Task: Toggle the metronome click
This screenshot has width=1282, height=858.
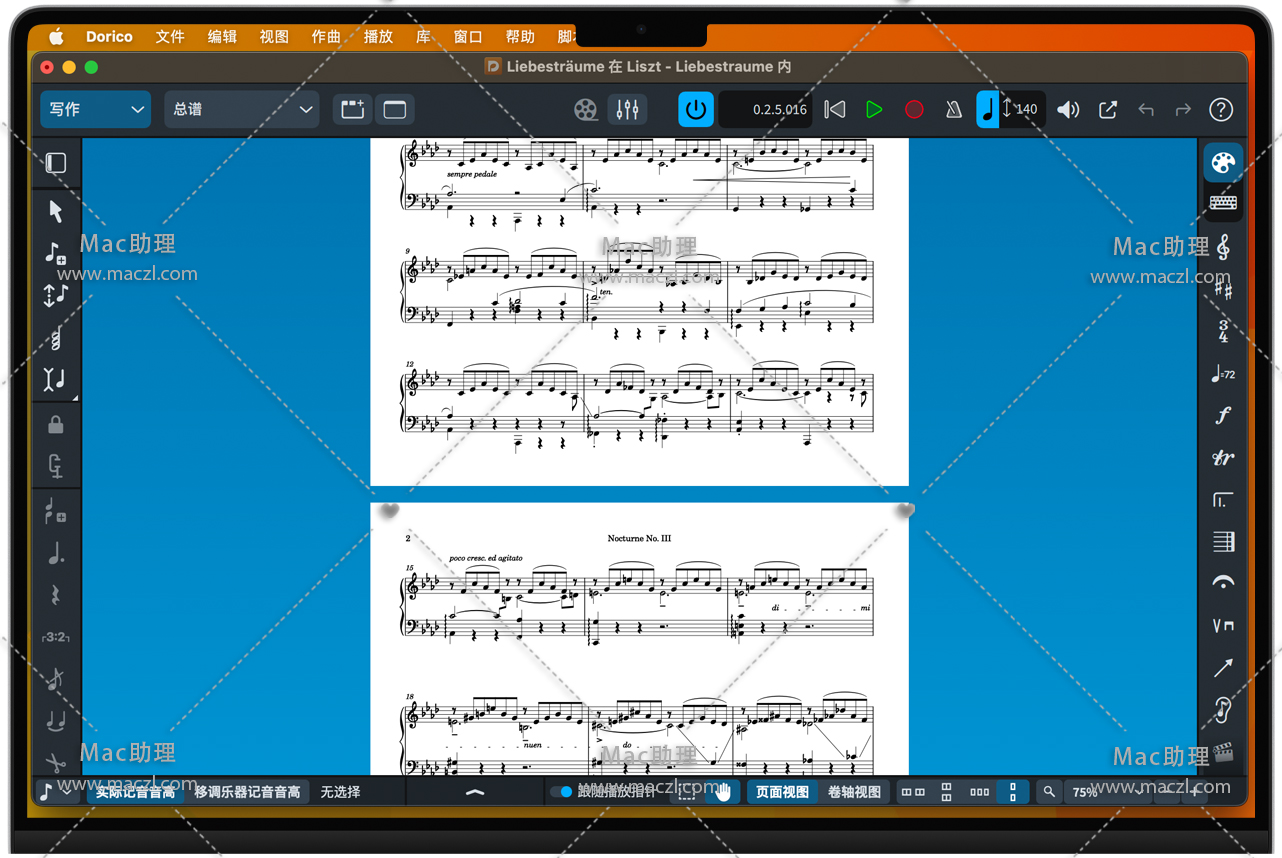Action: click(954, 110)
